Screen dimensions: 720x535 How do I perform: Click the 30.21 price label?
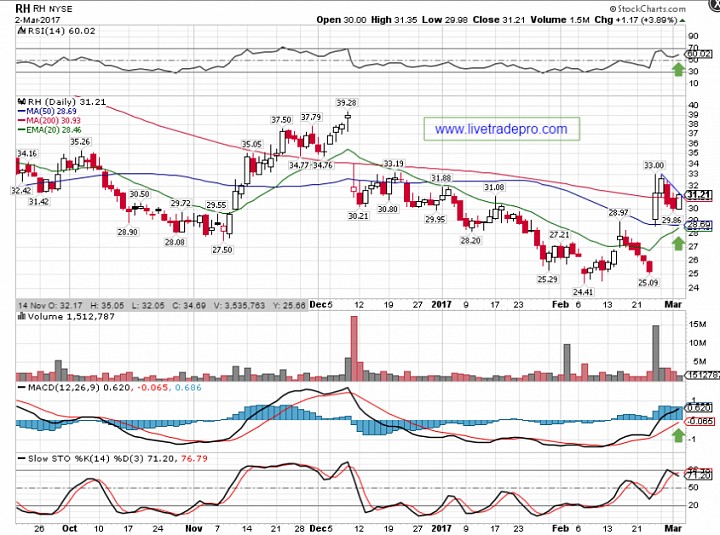click(358, 216)
